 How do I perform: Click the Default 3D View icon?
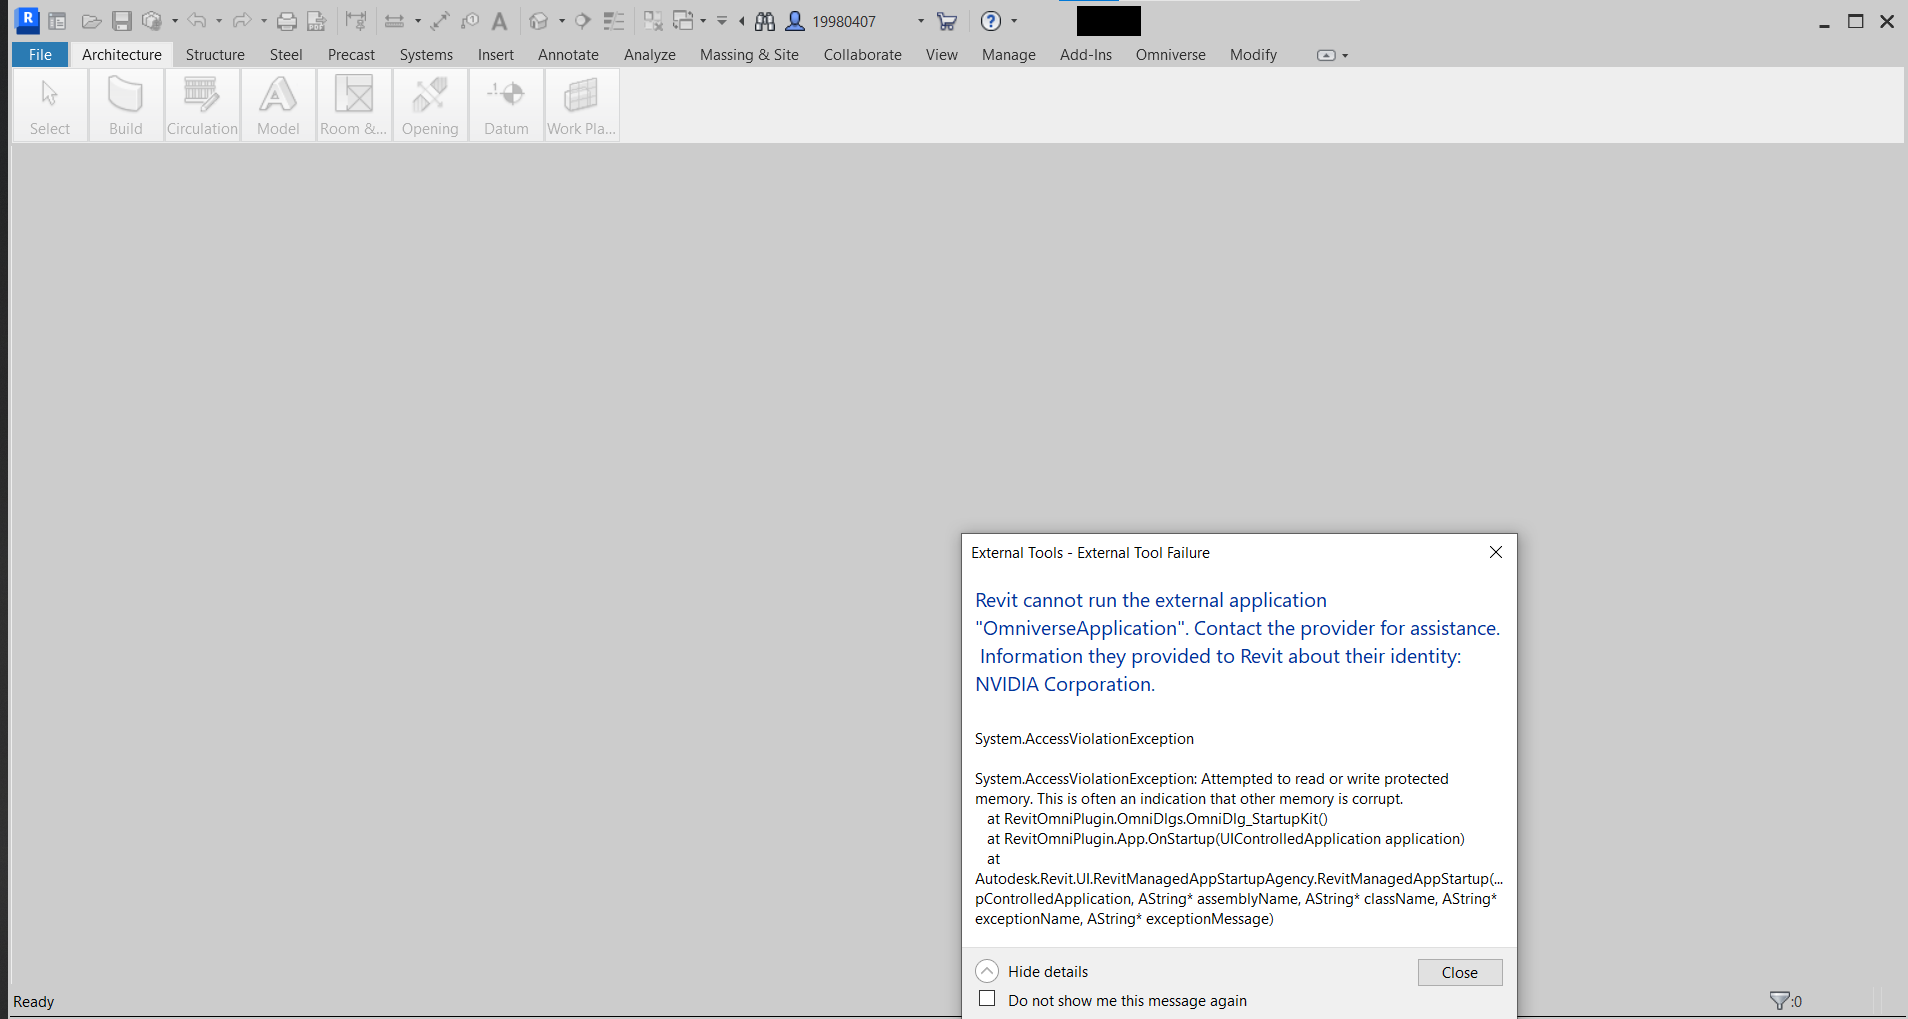click(539, 21)
